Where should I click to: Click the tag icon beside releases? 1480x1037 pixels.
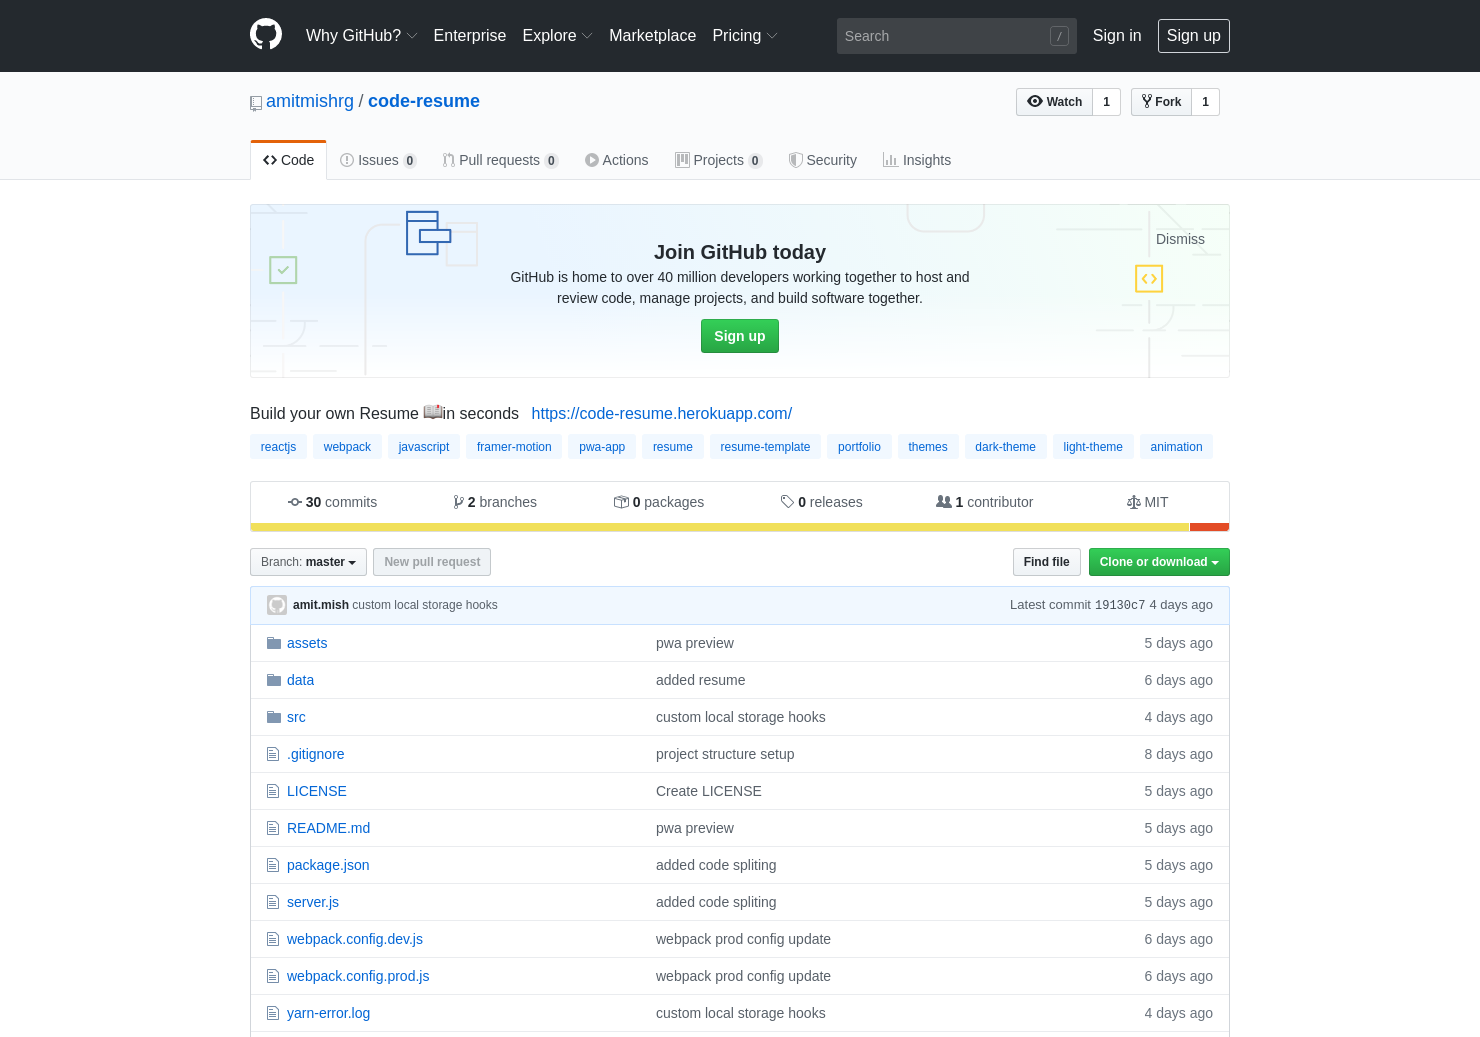pyautogui.click(x=787, y=502)
